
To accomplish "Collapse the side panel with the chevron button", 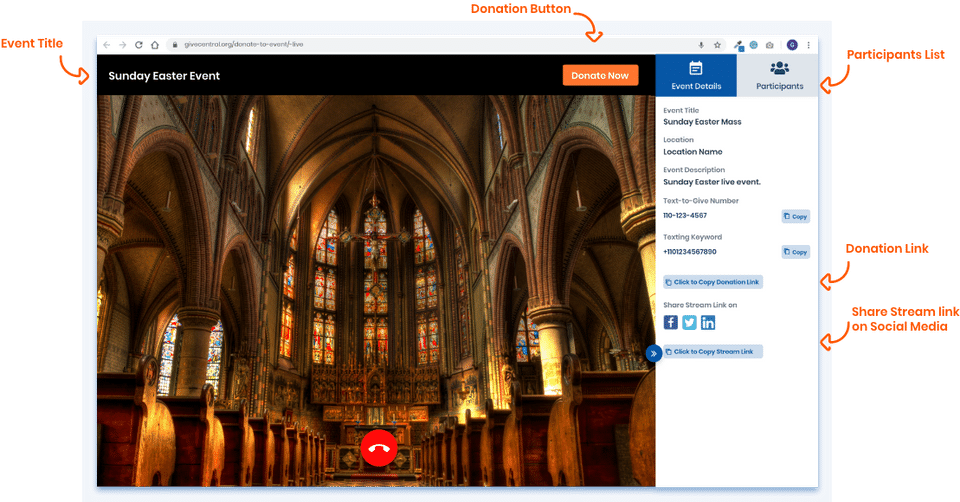I will tap(653, 353).
